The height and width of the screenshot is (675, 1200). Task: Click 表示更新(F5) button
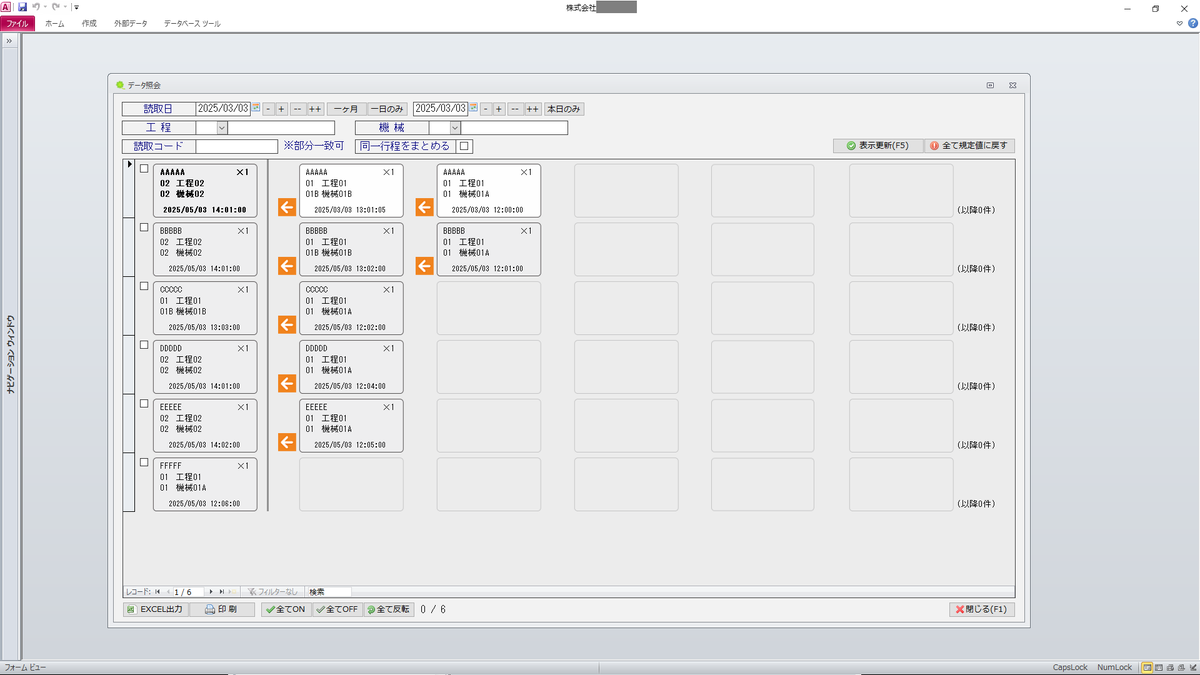[x=878, y=145]
